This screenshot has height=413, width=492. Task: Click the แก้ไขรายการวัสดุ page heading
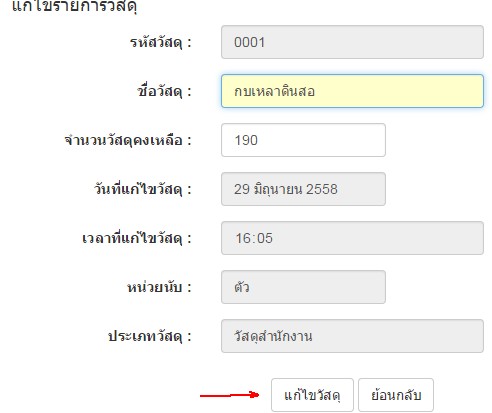tap(74, 6)
